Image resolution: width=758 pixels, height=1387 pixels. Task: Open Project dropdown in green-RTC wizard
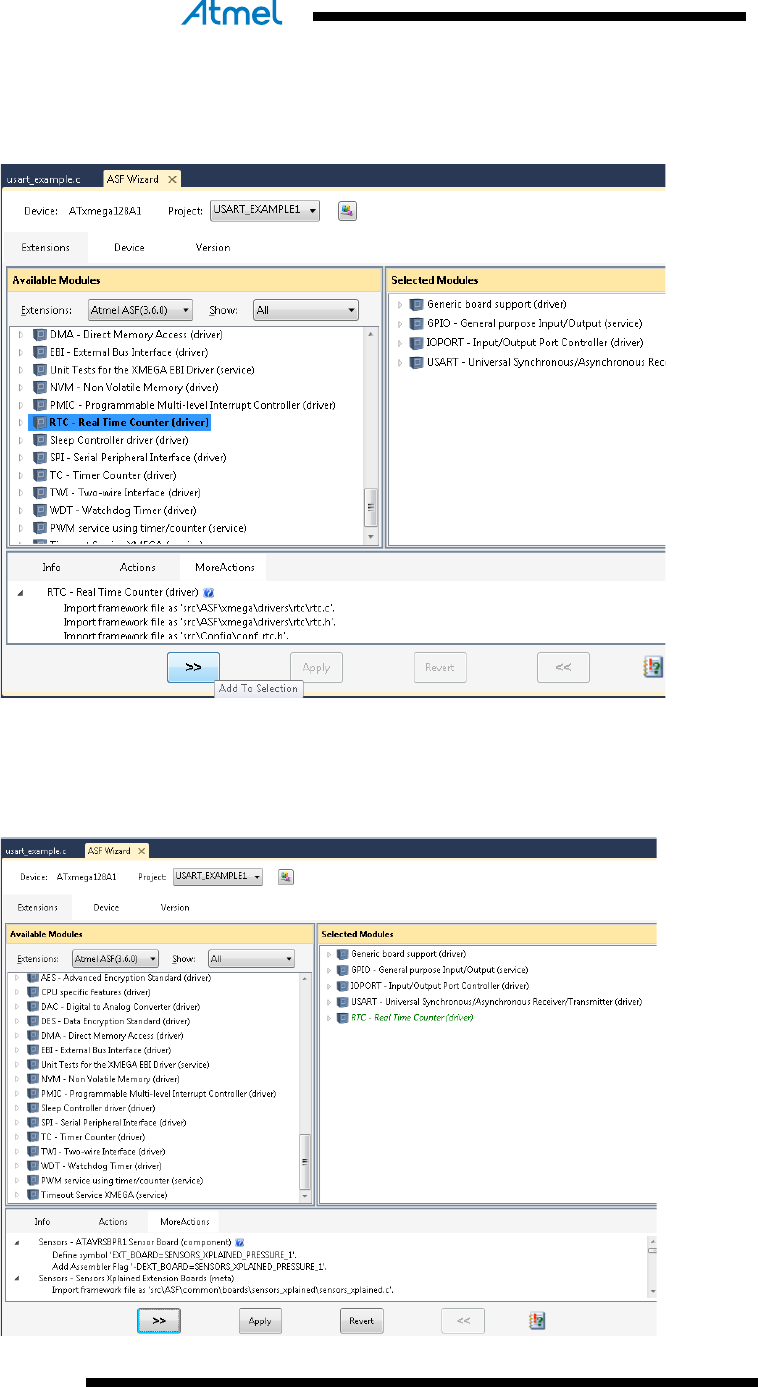tap(218, 877)
